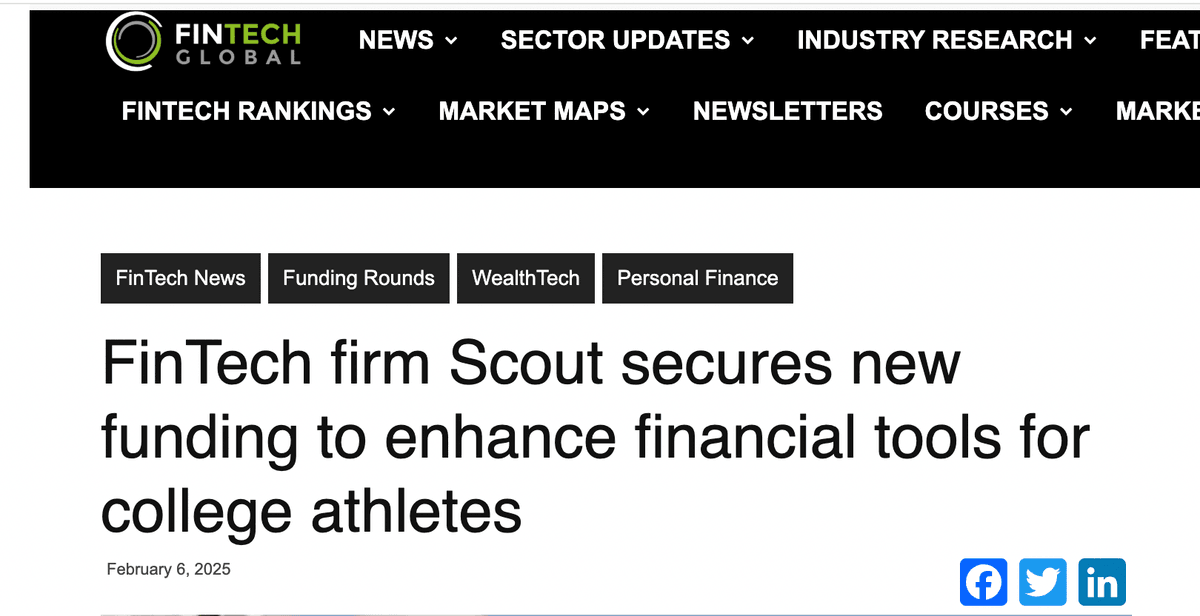Open the Newsletters menu item
The height and width of the screenshot is (616, 1200).
pyautogui.click(x=787, y=111)
